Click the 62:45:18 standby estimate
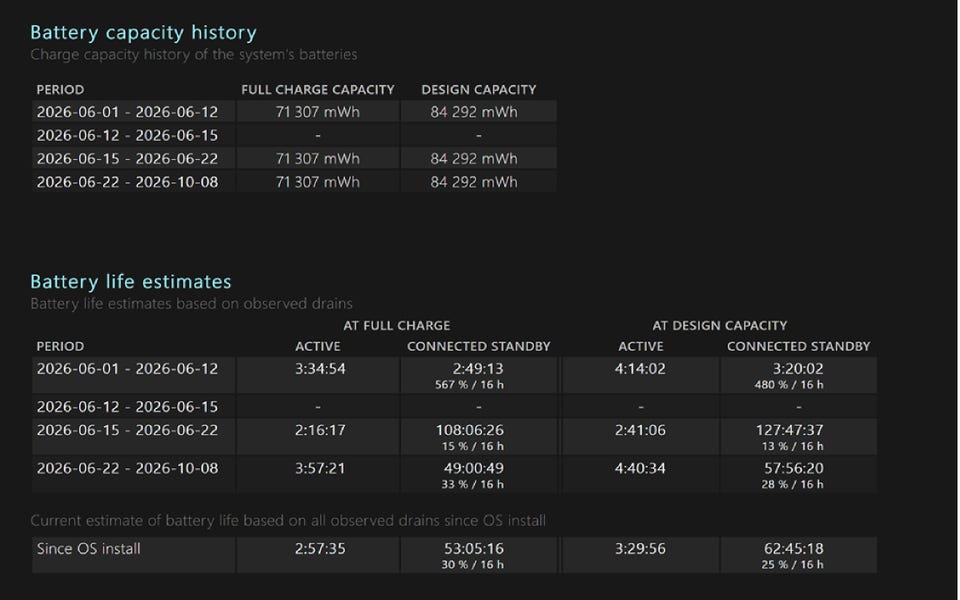Image resolution: width=960 pixels, height=600 pixels. pyautogui.click(x=793, y=549)
